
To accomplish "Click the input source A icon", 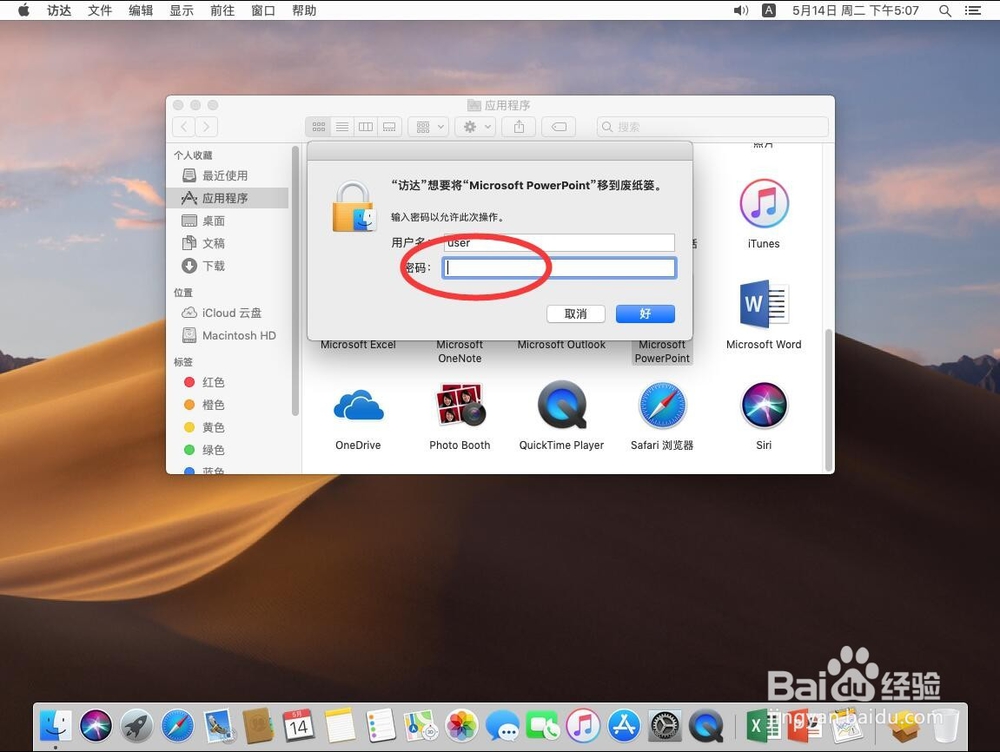I will click(769, 10).
